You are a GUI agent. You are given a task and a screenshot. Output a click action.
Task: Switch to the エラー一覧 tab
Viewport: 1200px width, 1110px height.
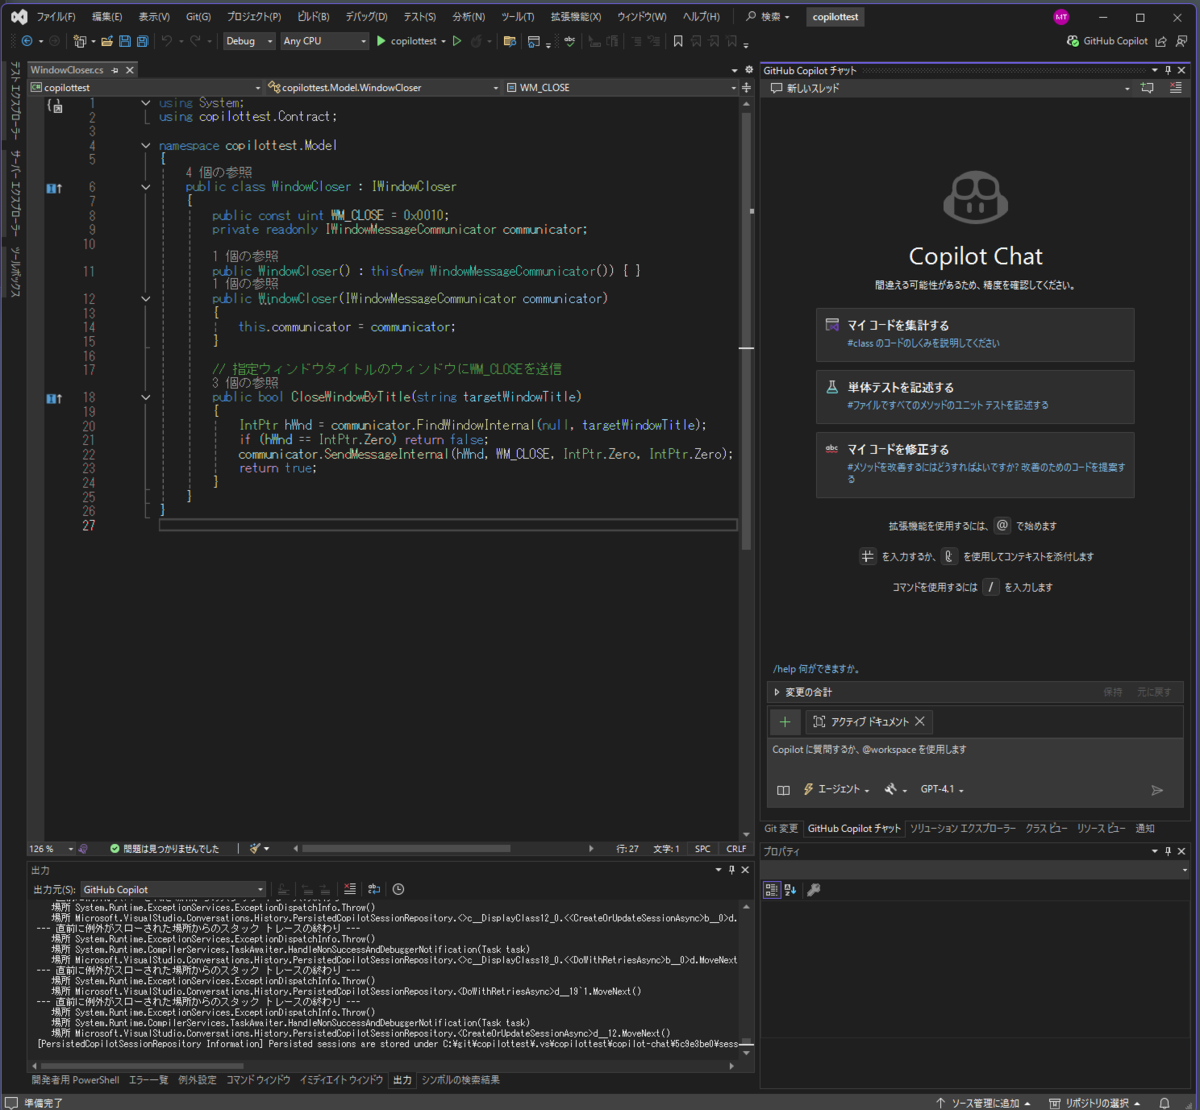pyautogui.click(x=148, y=1080)
